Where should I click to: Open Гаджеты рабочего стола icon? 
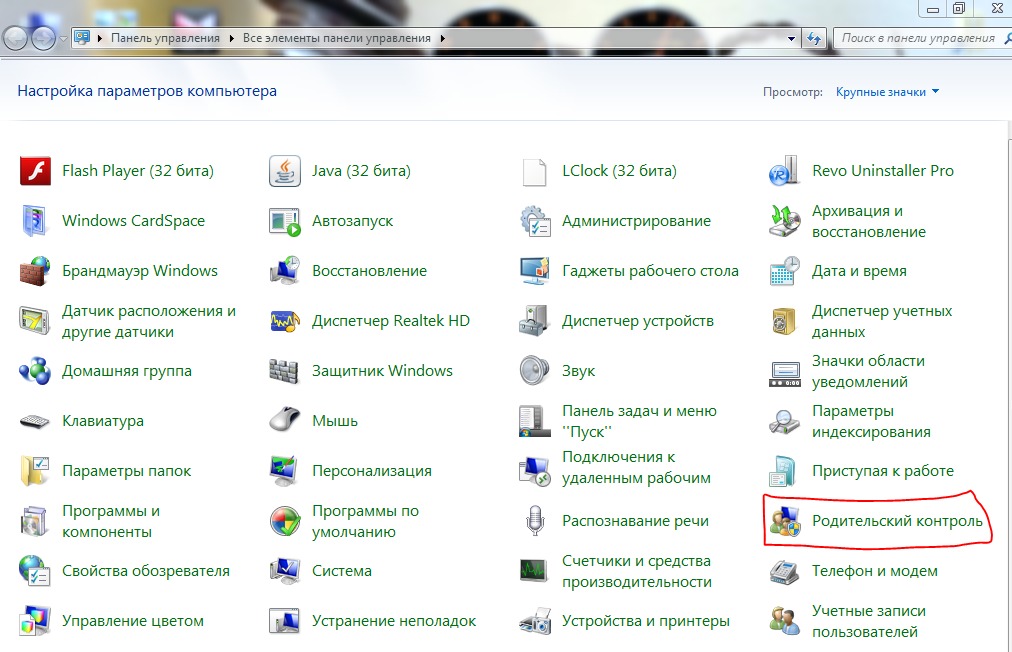535,271
